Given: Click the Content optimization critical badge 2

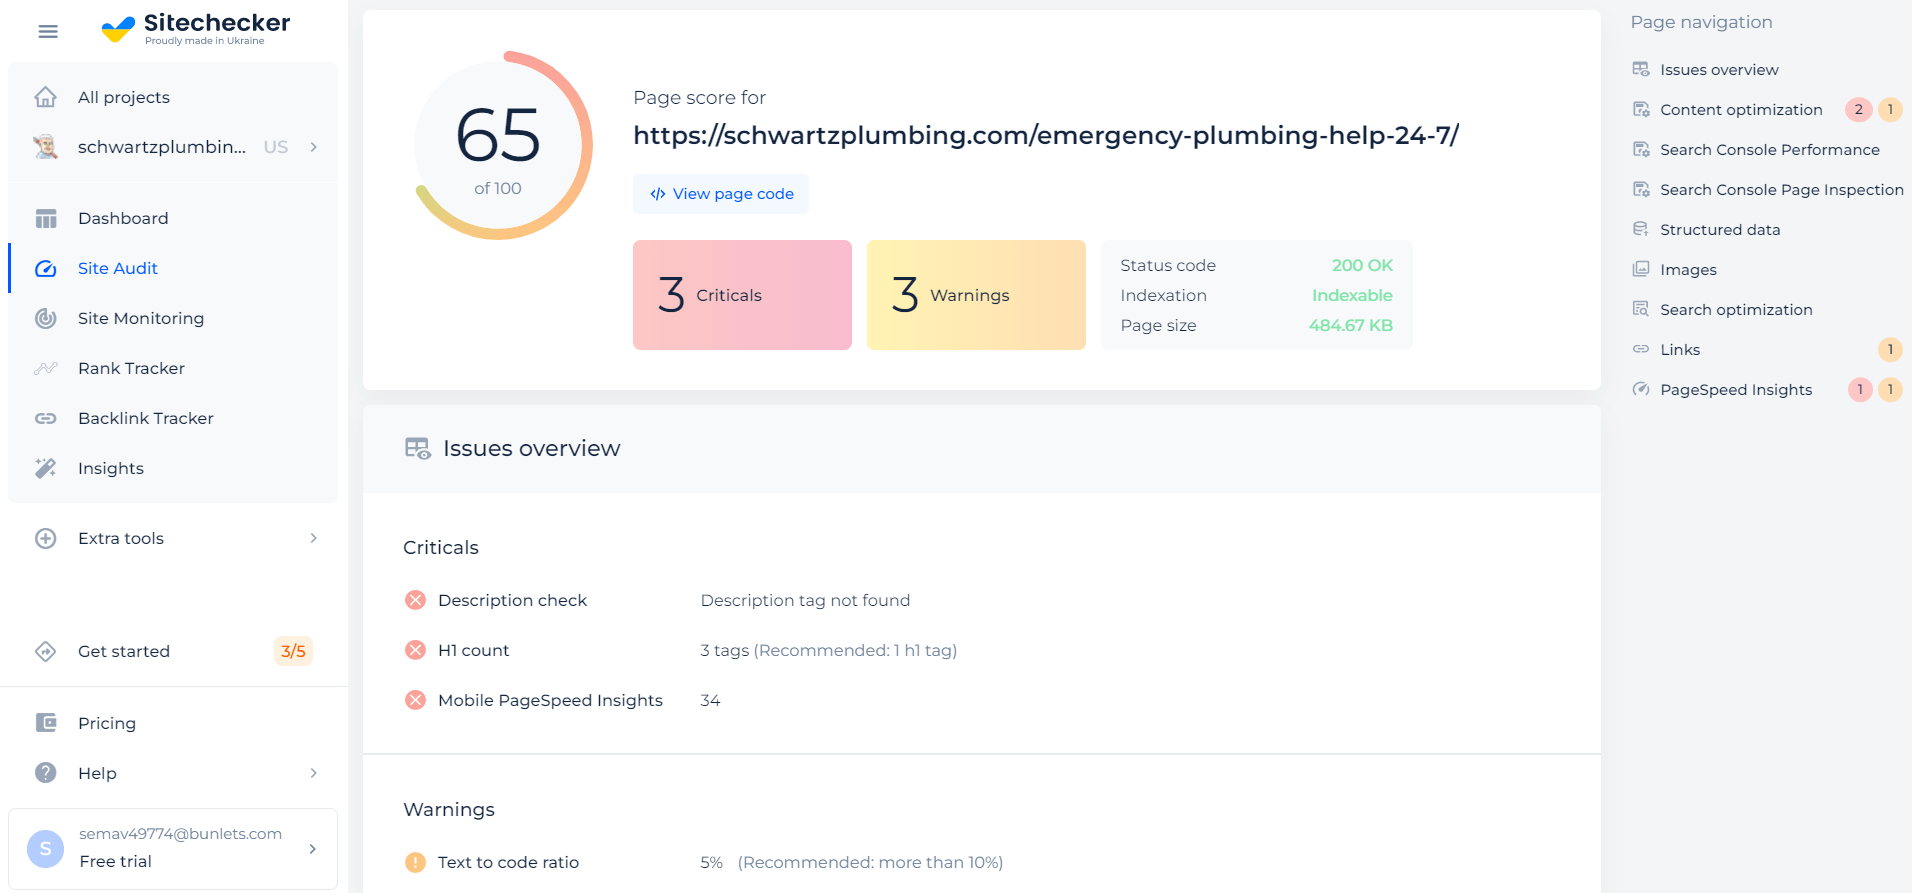Looking at the screenshot, I should (1859, 110).
